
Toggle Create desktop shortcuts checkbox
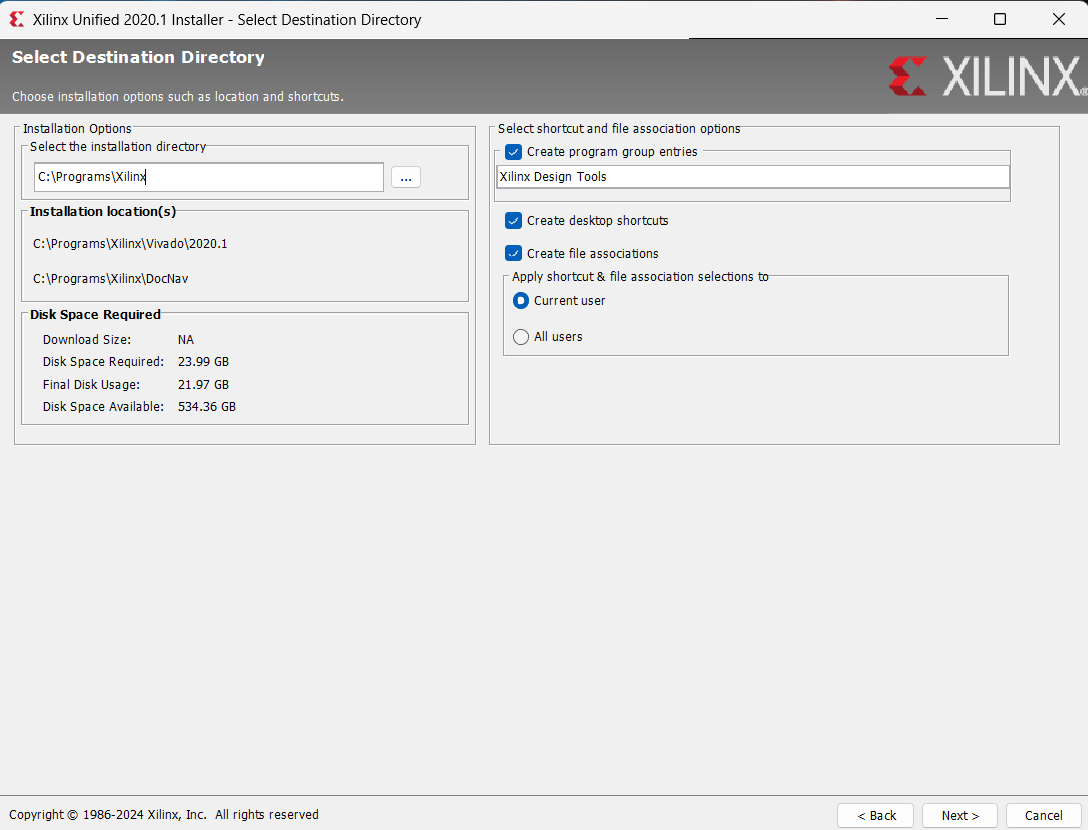coord(513,221)
